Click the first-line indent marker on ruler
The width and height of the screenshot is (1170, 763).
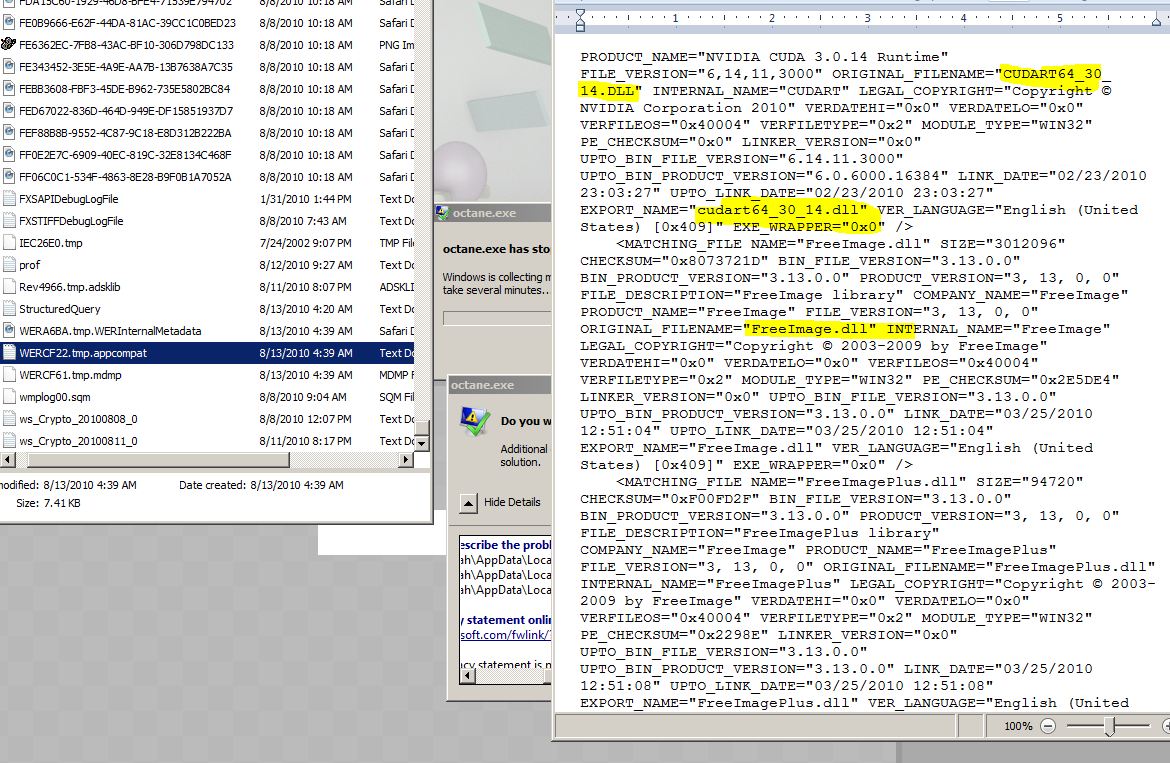click(x=581, y=14)
